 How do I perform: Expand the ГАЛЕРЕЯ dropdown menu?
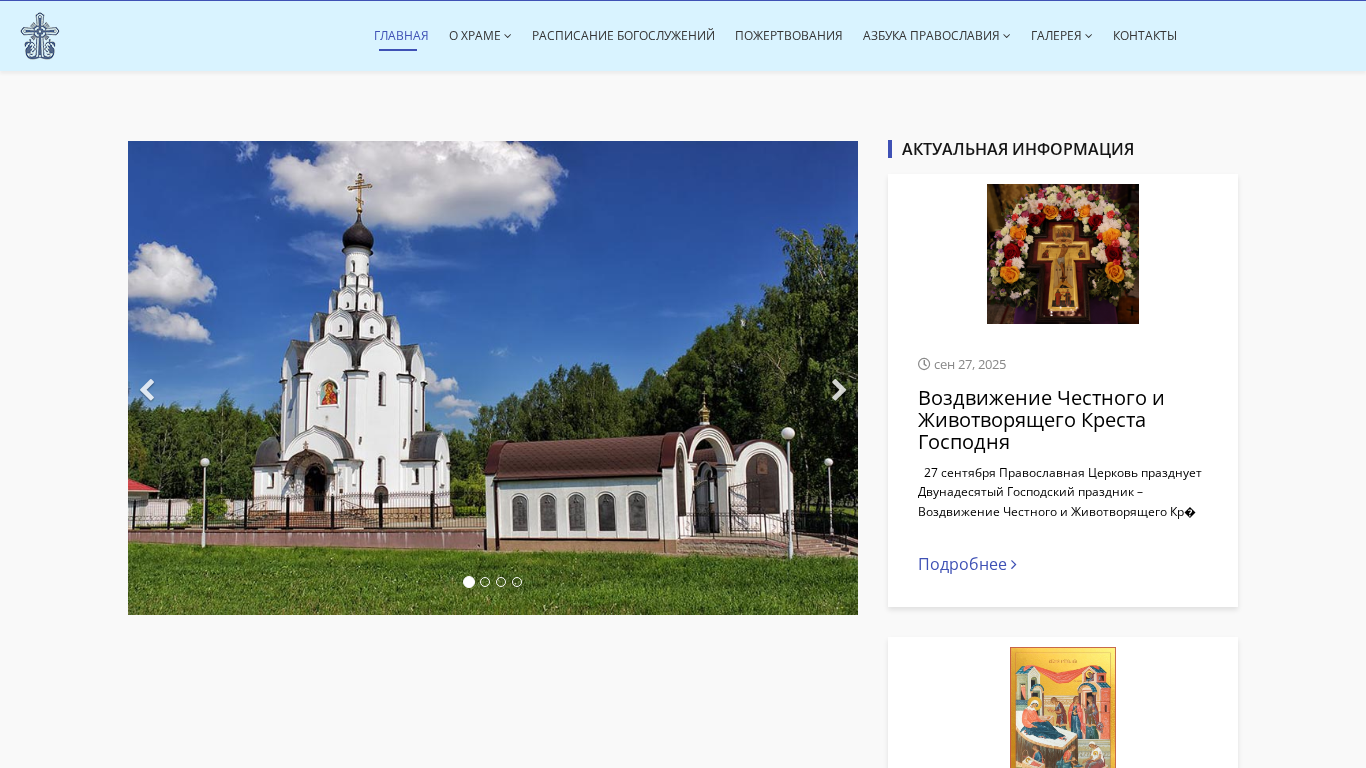pyautogui.click(x=1062, y=36)
